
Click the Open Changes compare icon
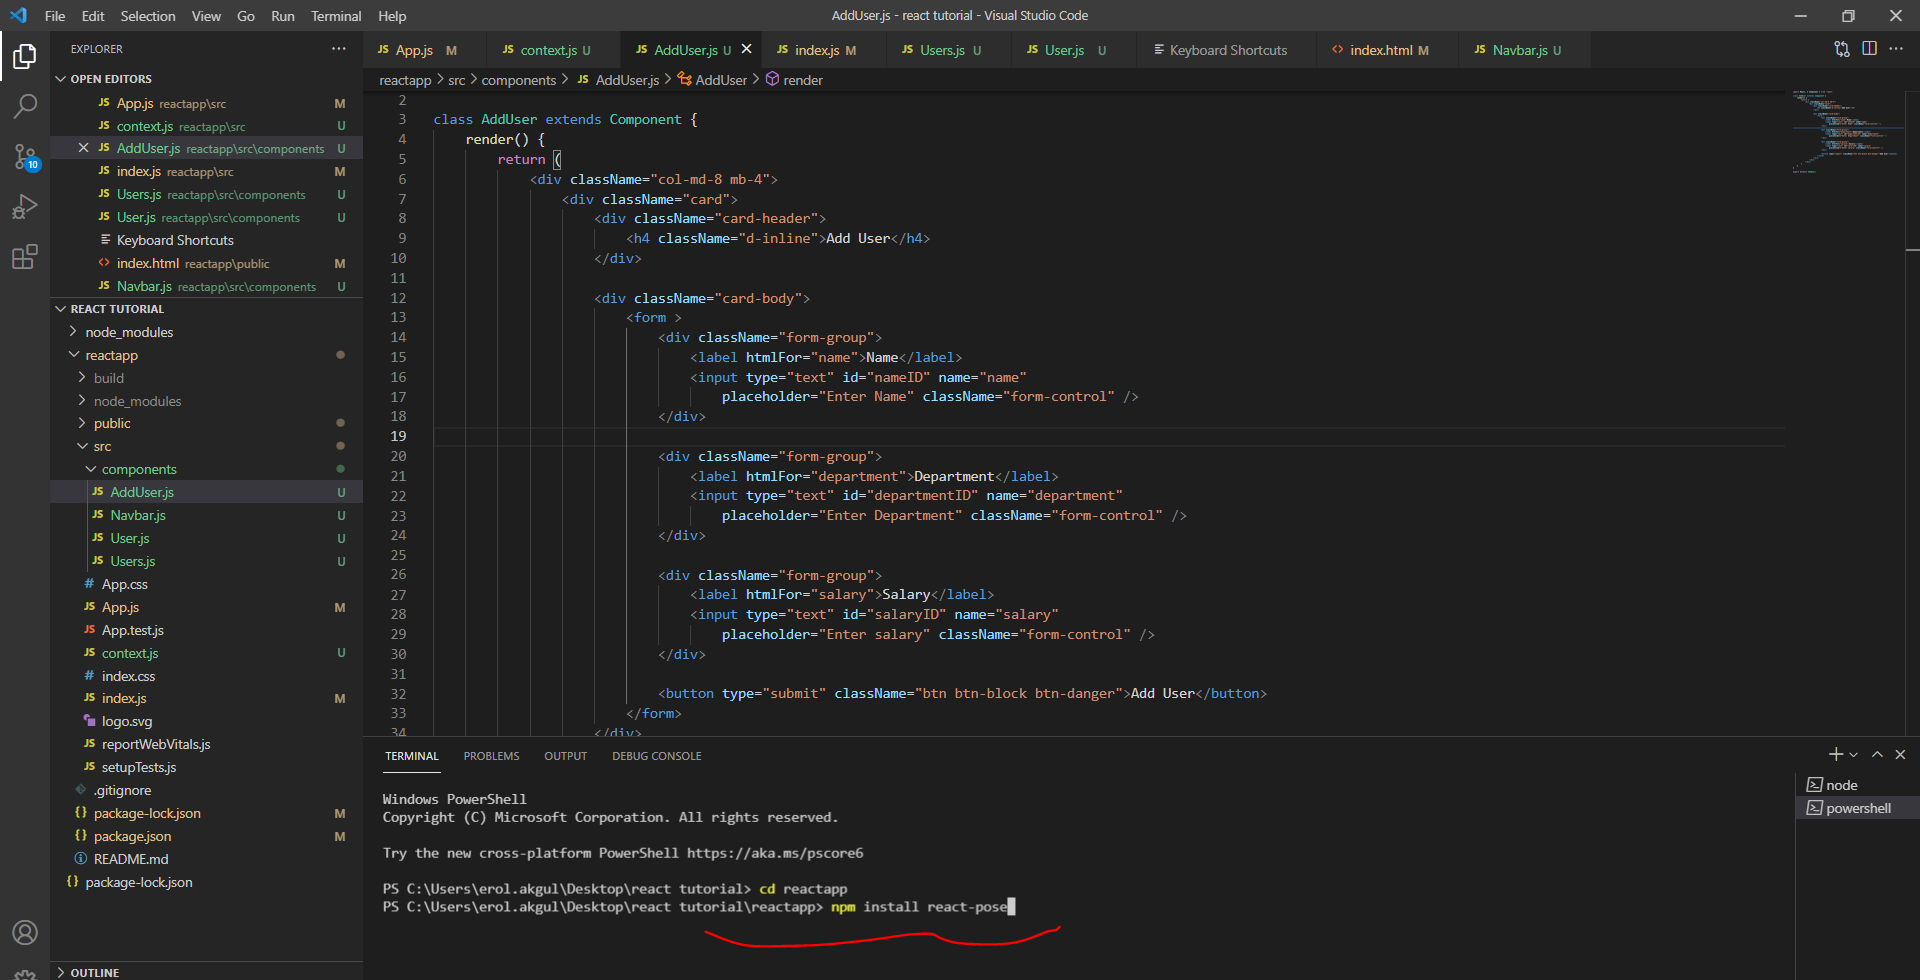tap(1841, 49)
